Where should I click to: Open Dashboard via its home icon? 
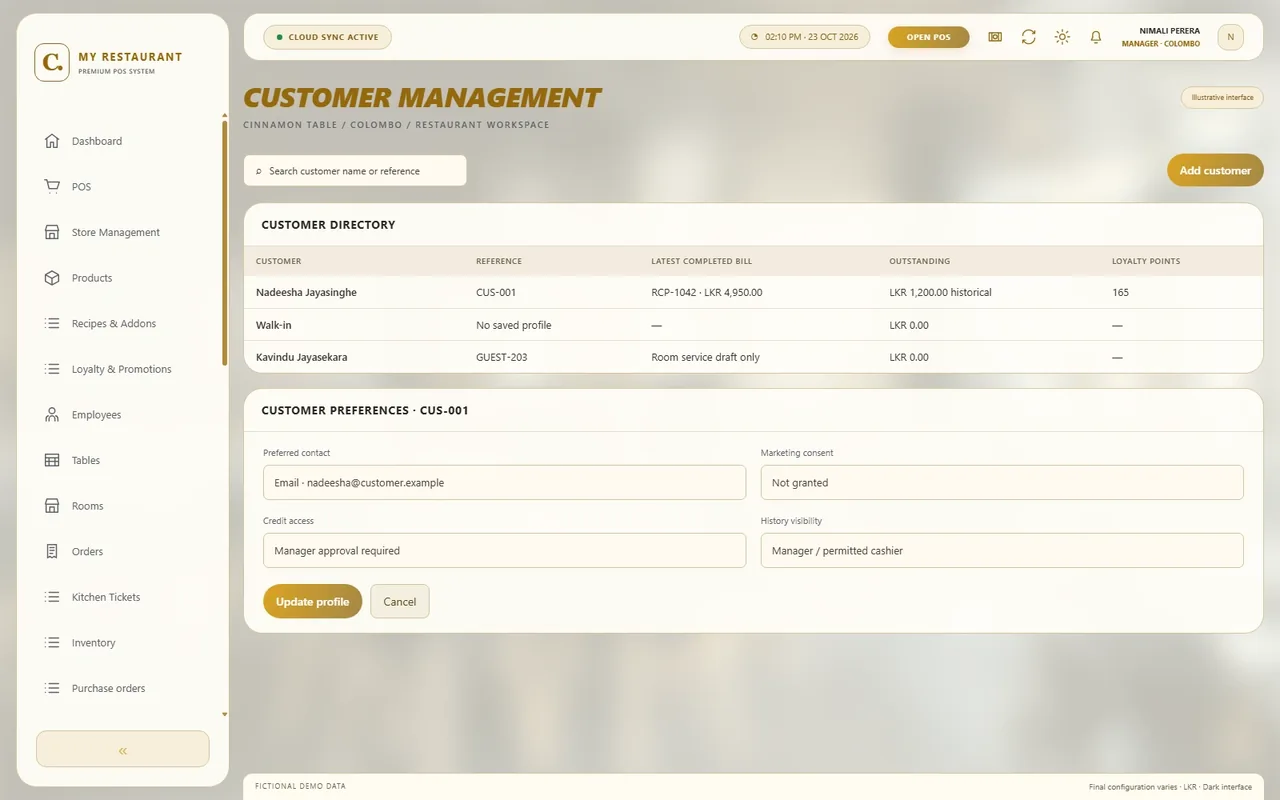pos(52,141)
